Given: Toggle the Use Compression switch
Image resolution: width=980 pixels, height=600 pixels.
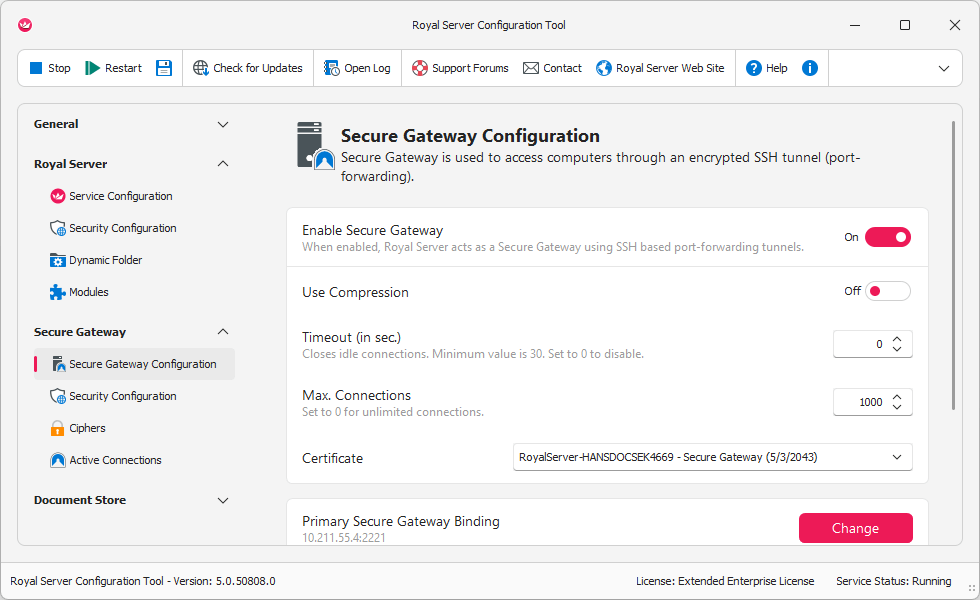Looking at the screenshot, I should coord(888,291).
